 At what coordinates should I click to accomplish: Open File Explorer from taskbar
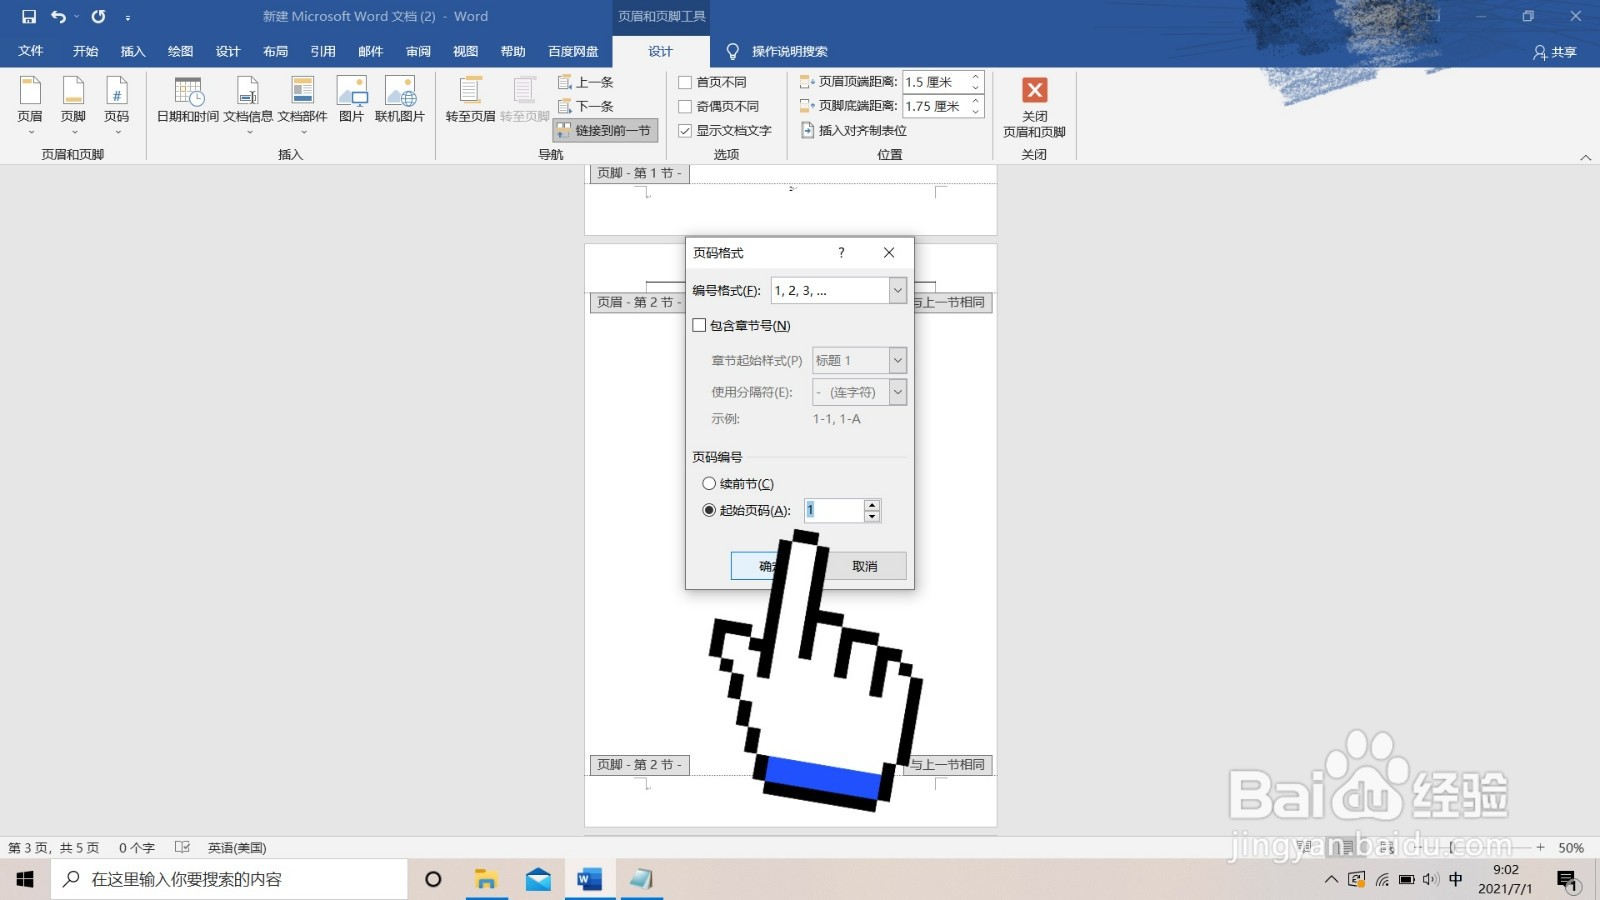coord(486,879)
